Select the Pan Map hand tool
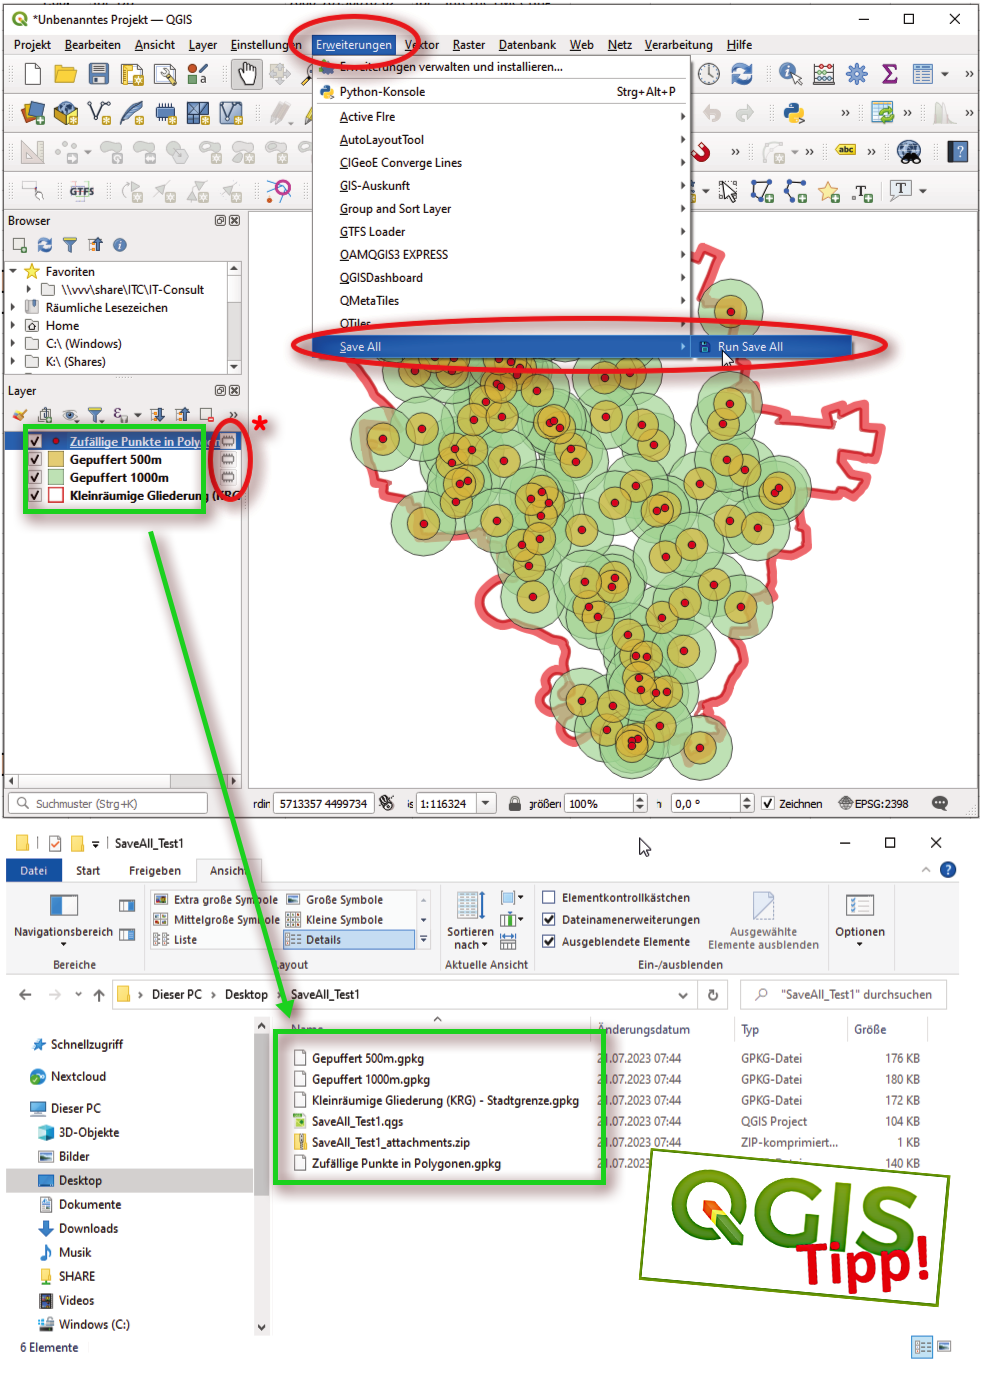This screenshot has width=982, height=1384. pos(246,74)
